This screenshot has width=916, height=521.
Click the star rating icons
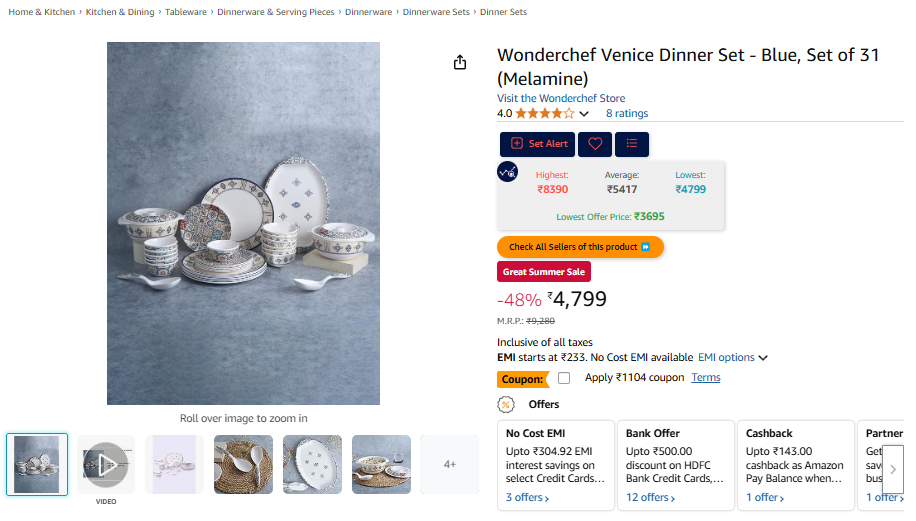coord(545,114)
